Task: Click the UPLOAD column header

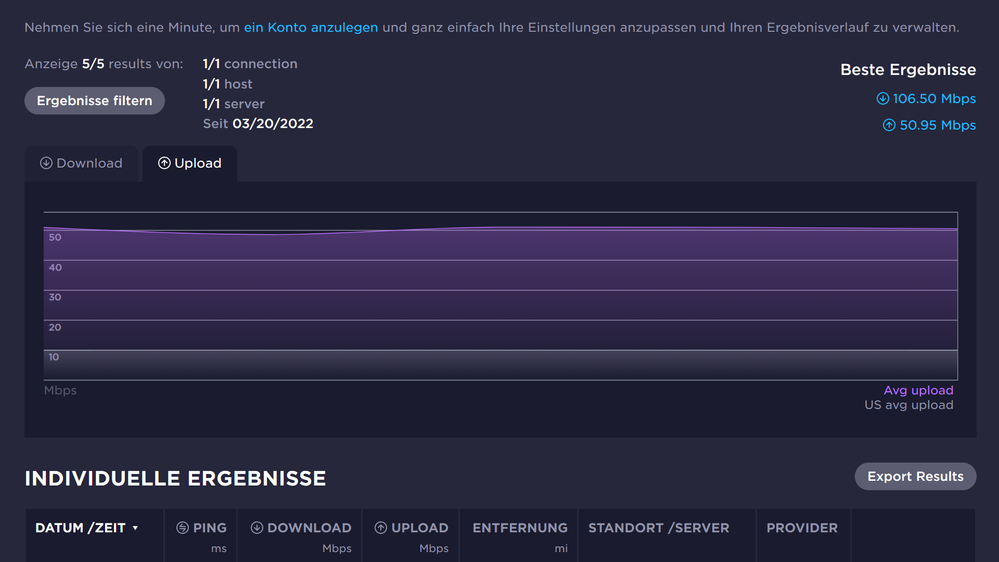Action: [x=411, y=536]
